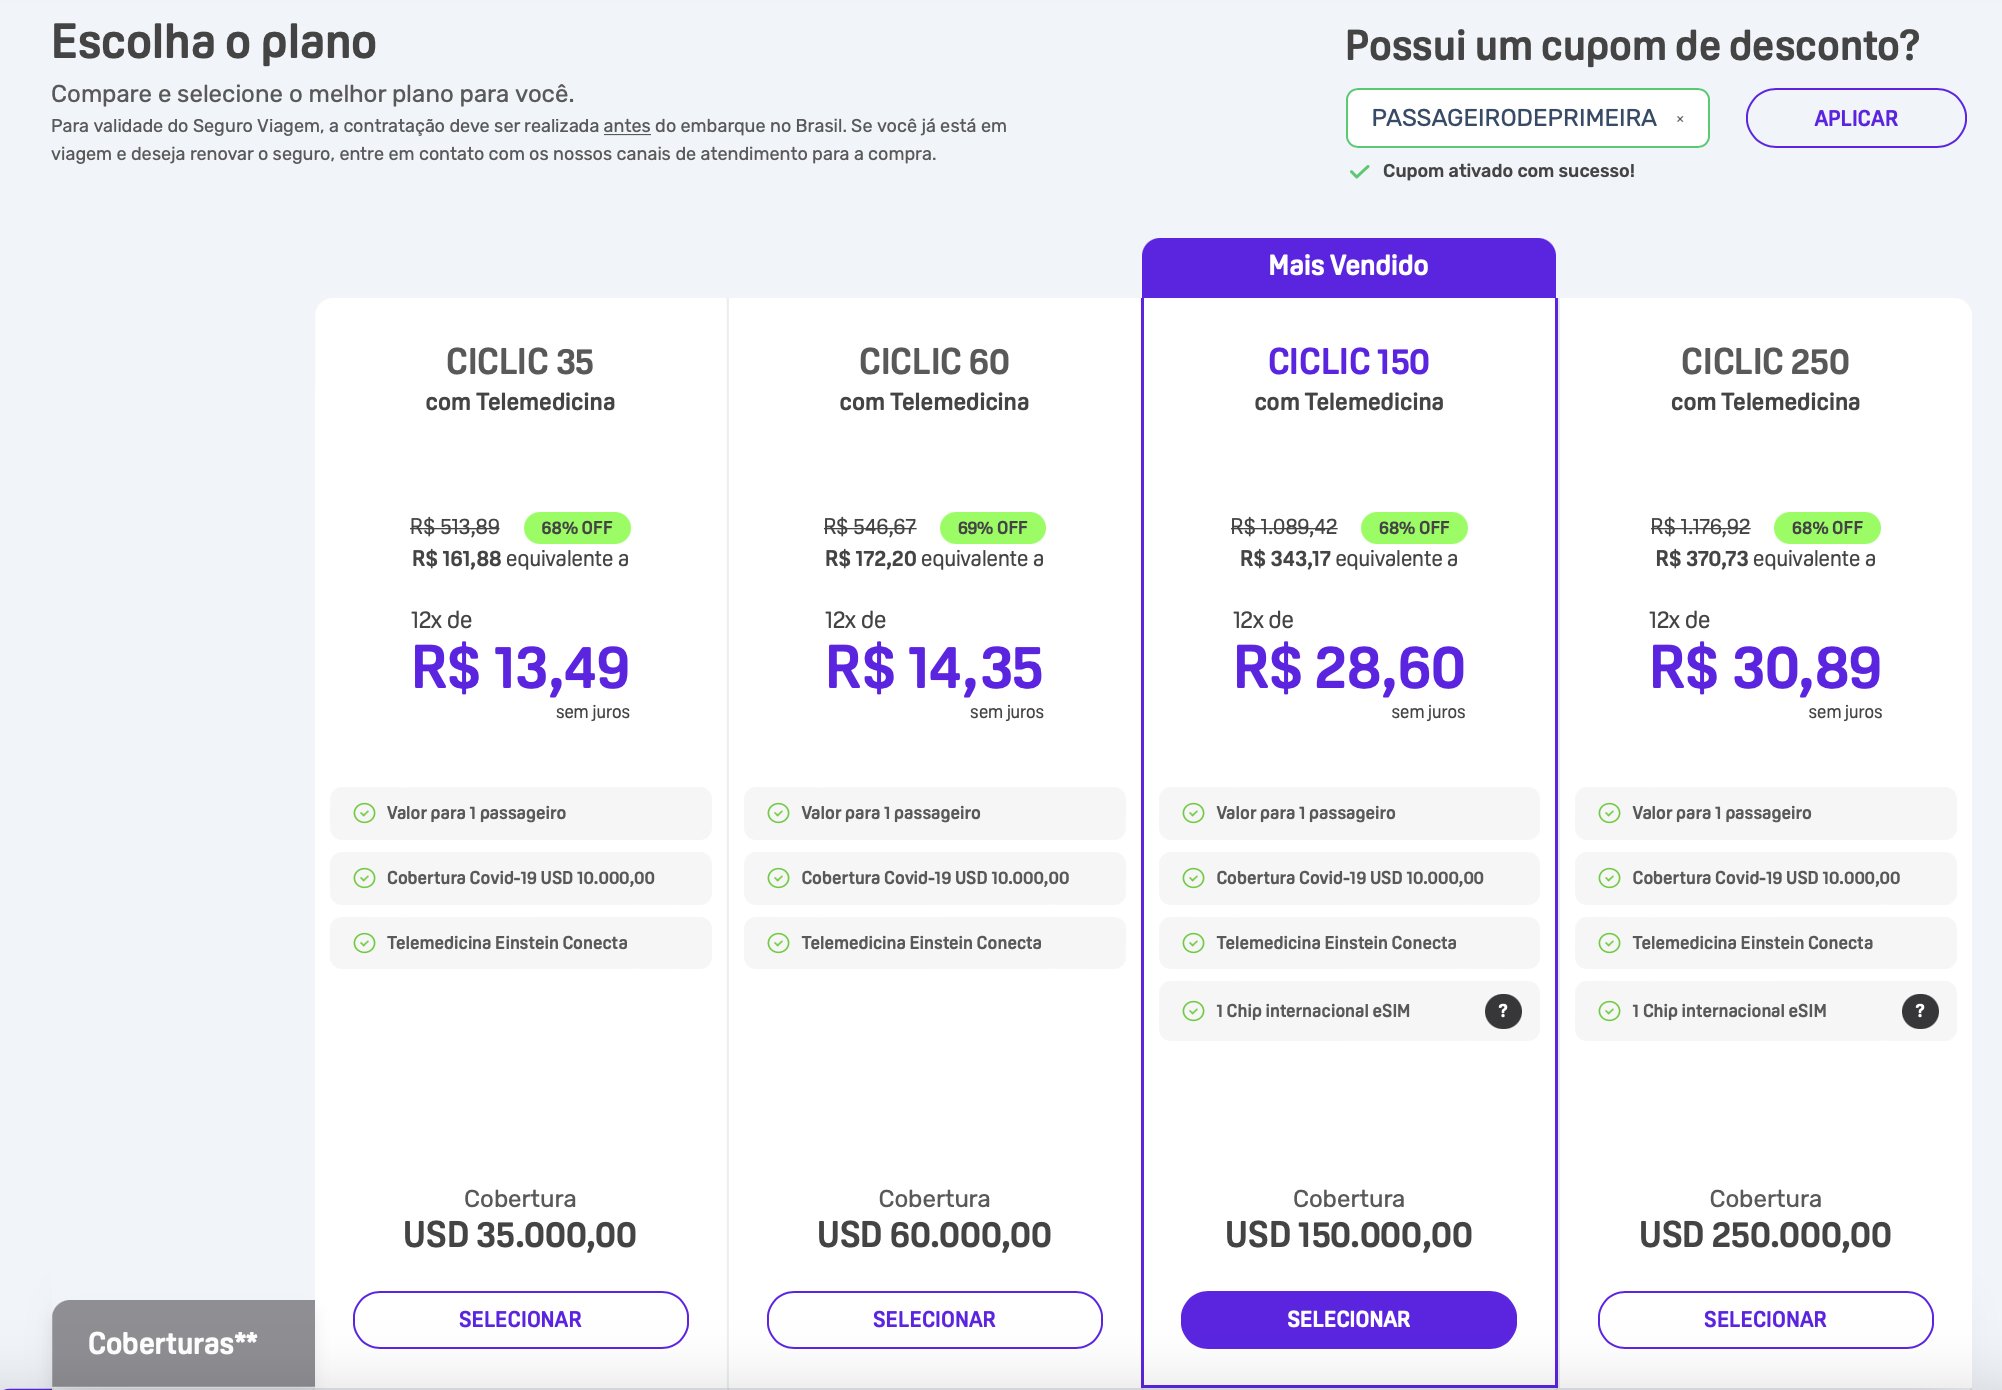Clear the coupon code with the x icon
This screenshot has height=1390, width=2002.
tap(1680, 119)
